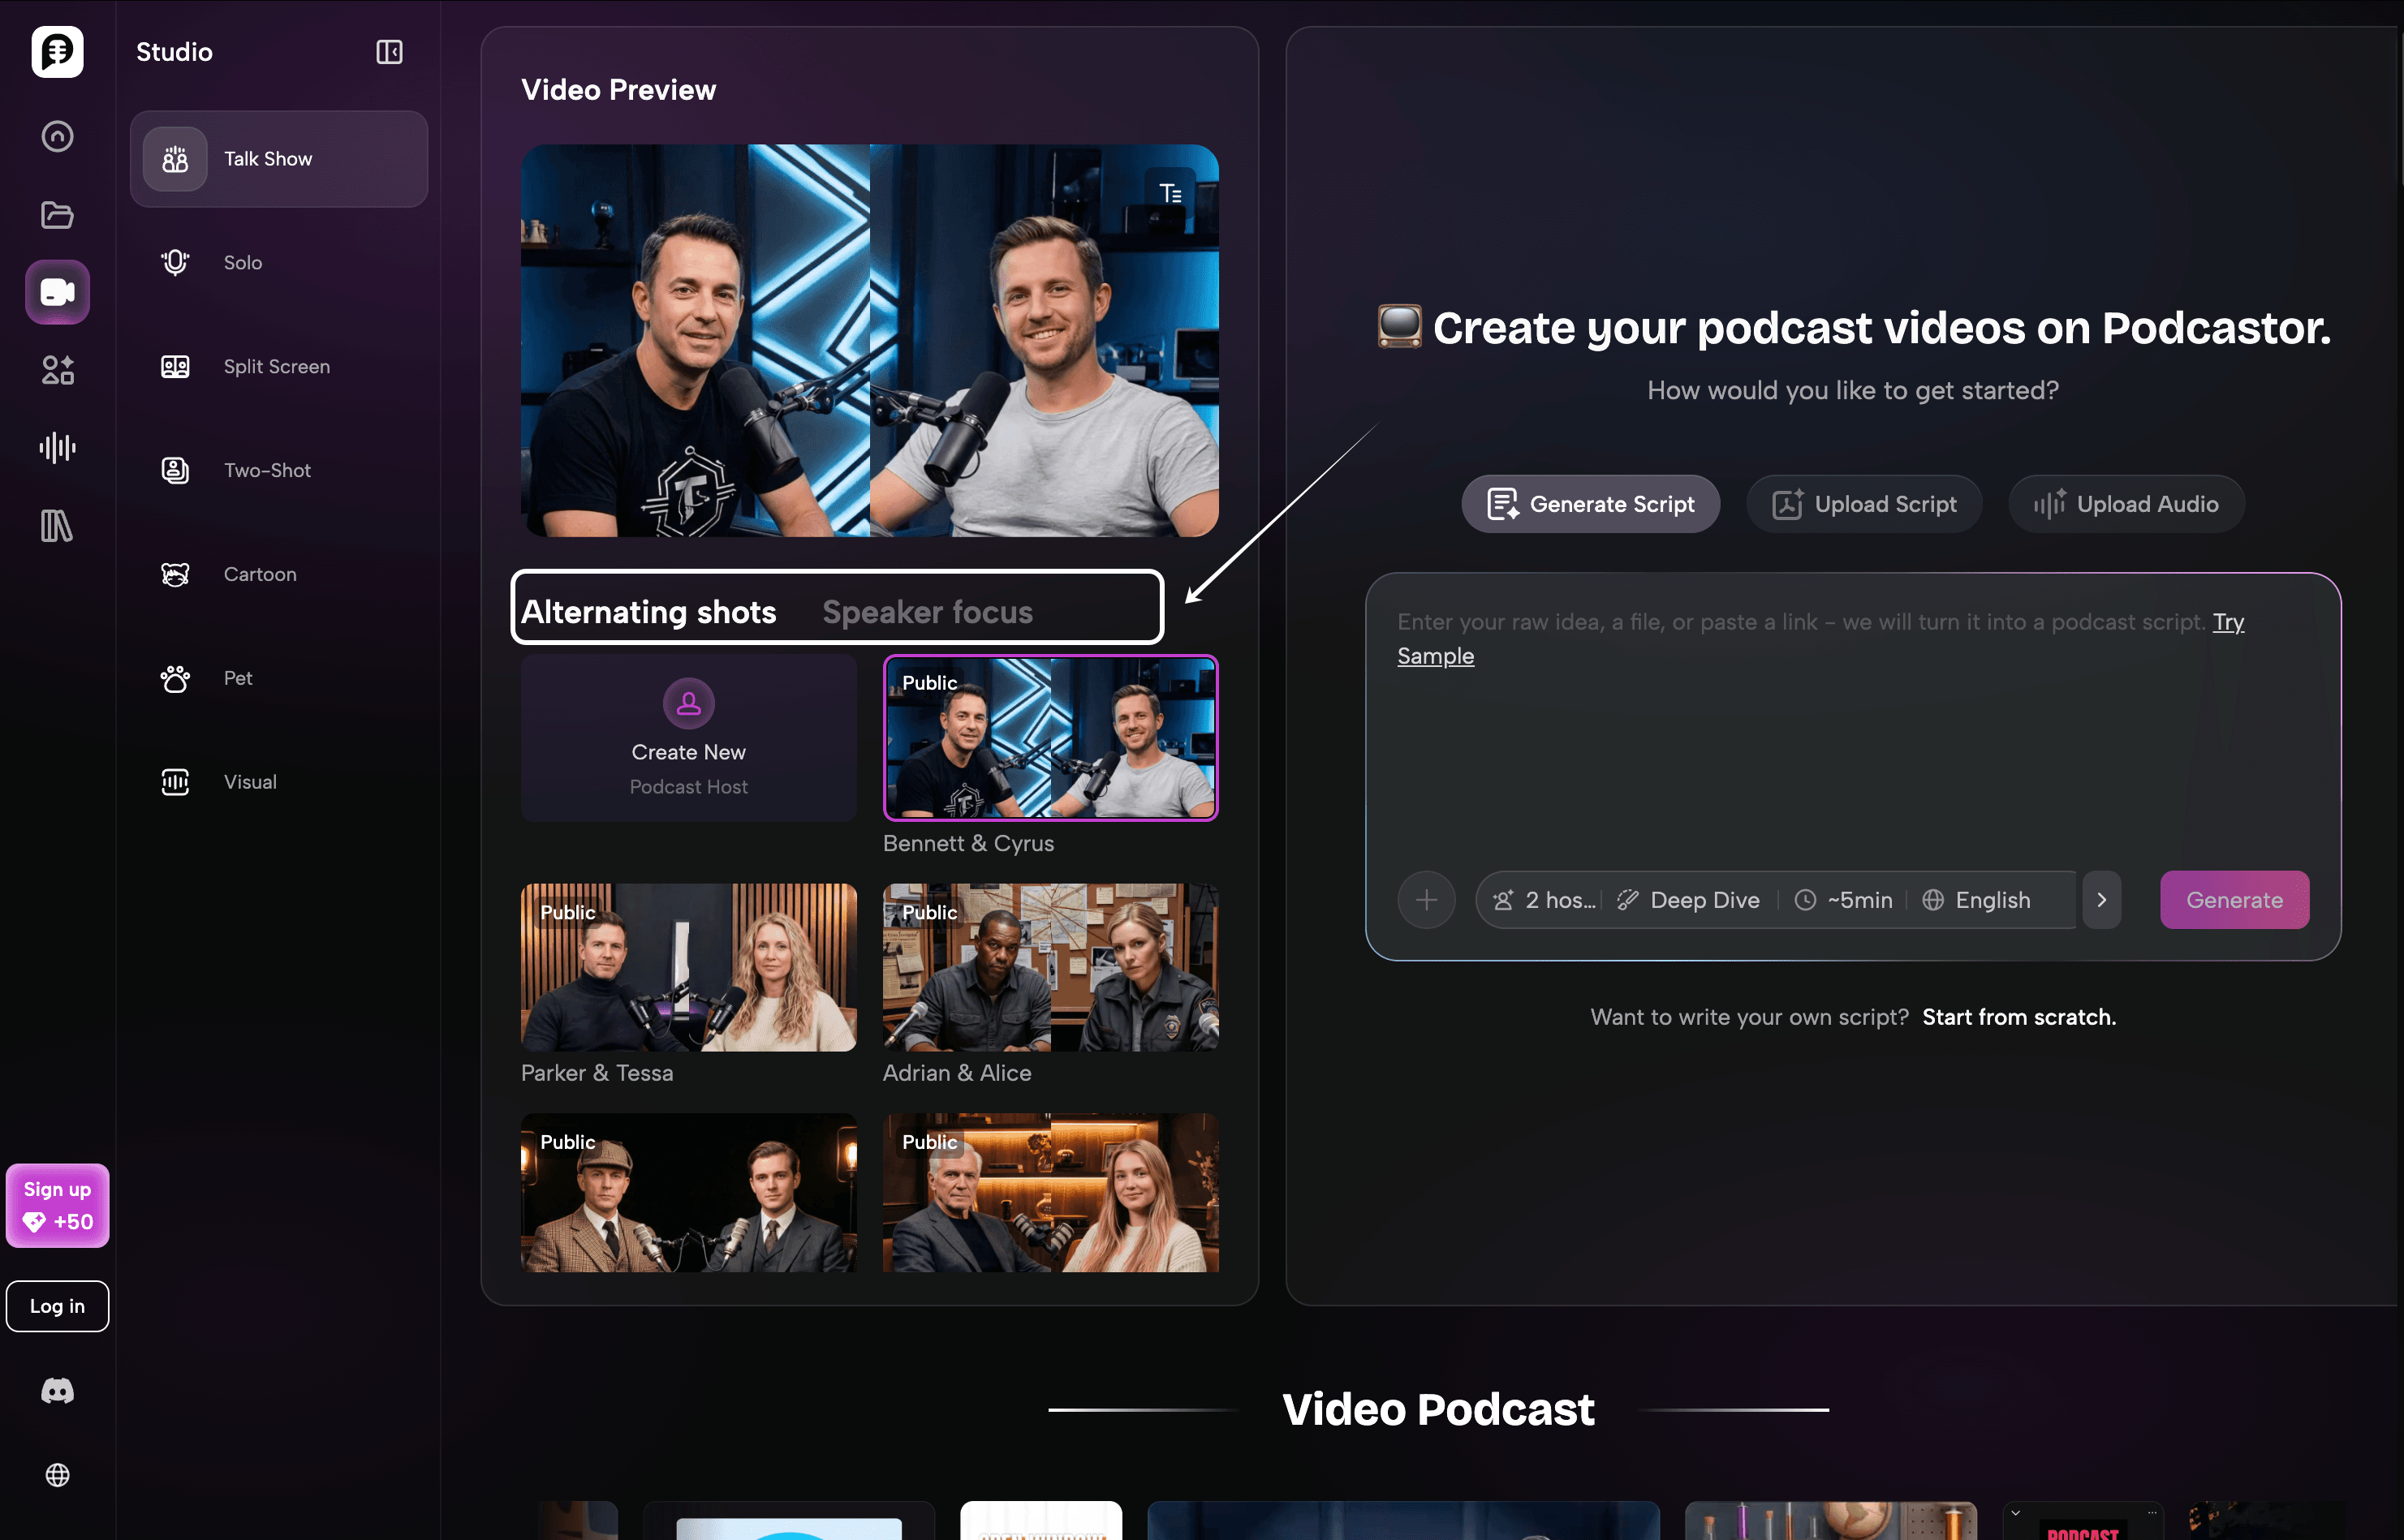
Task: Expand more options with chevron arrow
Action: [2101, 900]
